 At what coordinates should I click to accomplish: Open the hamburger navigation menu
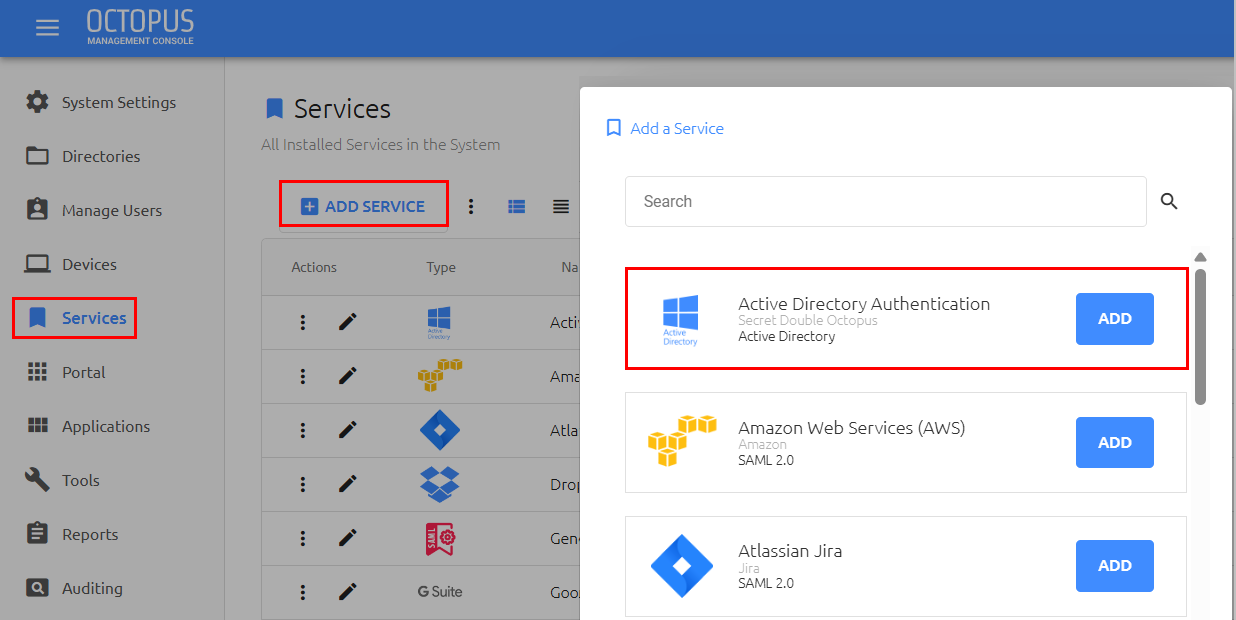click(47, 28)
